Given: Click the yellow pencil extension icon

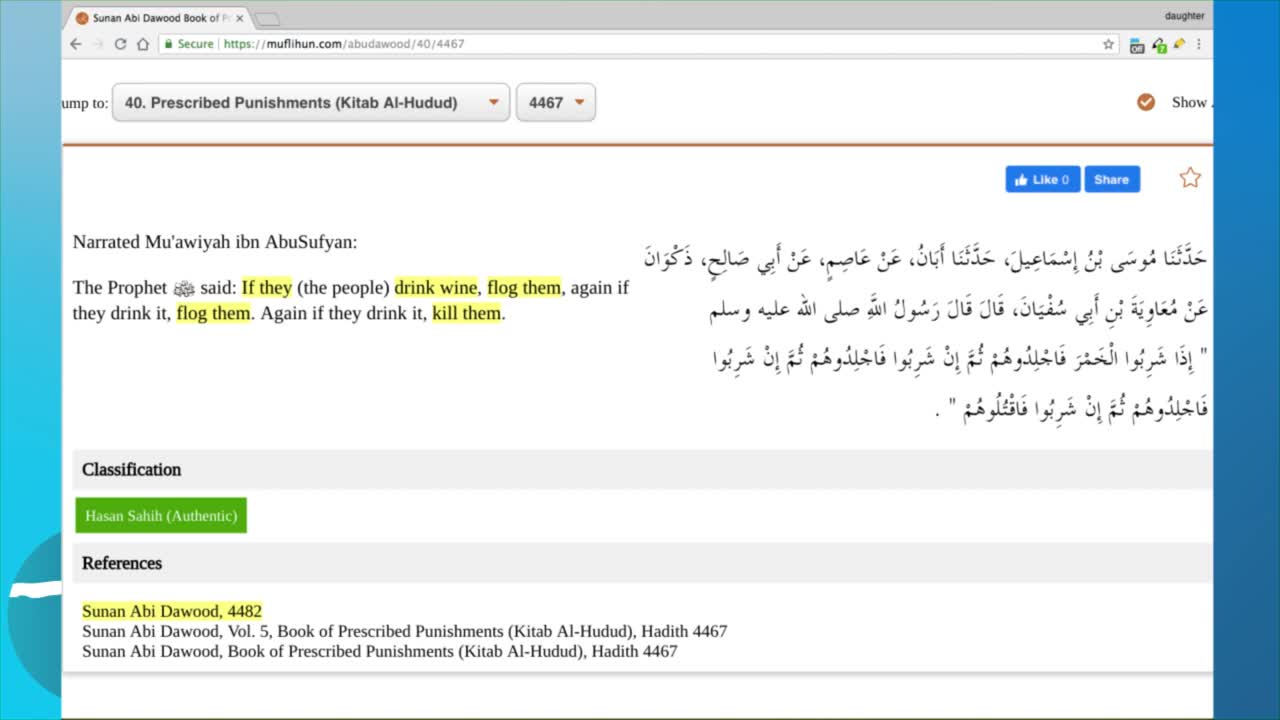Looking at the screenshot, I should [1179, 44].
